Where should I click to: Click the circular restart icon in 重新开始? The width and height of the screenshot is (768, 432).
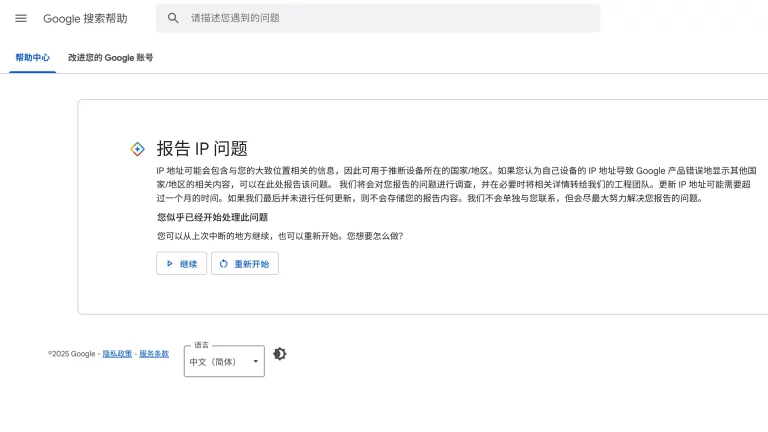pyautogui.click(x=224, y=264)
